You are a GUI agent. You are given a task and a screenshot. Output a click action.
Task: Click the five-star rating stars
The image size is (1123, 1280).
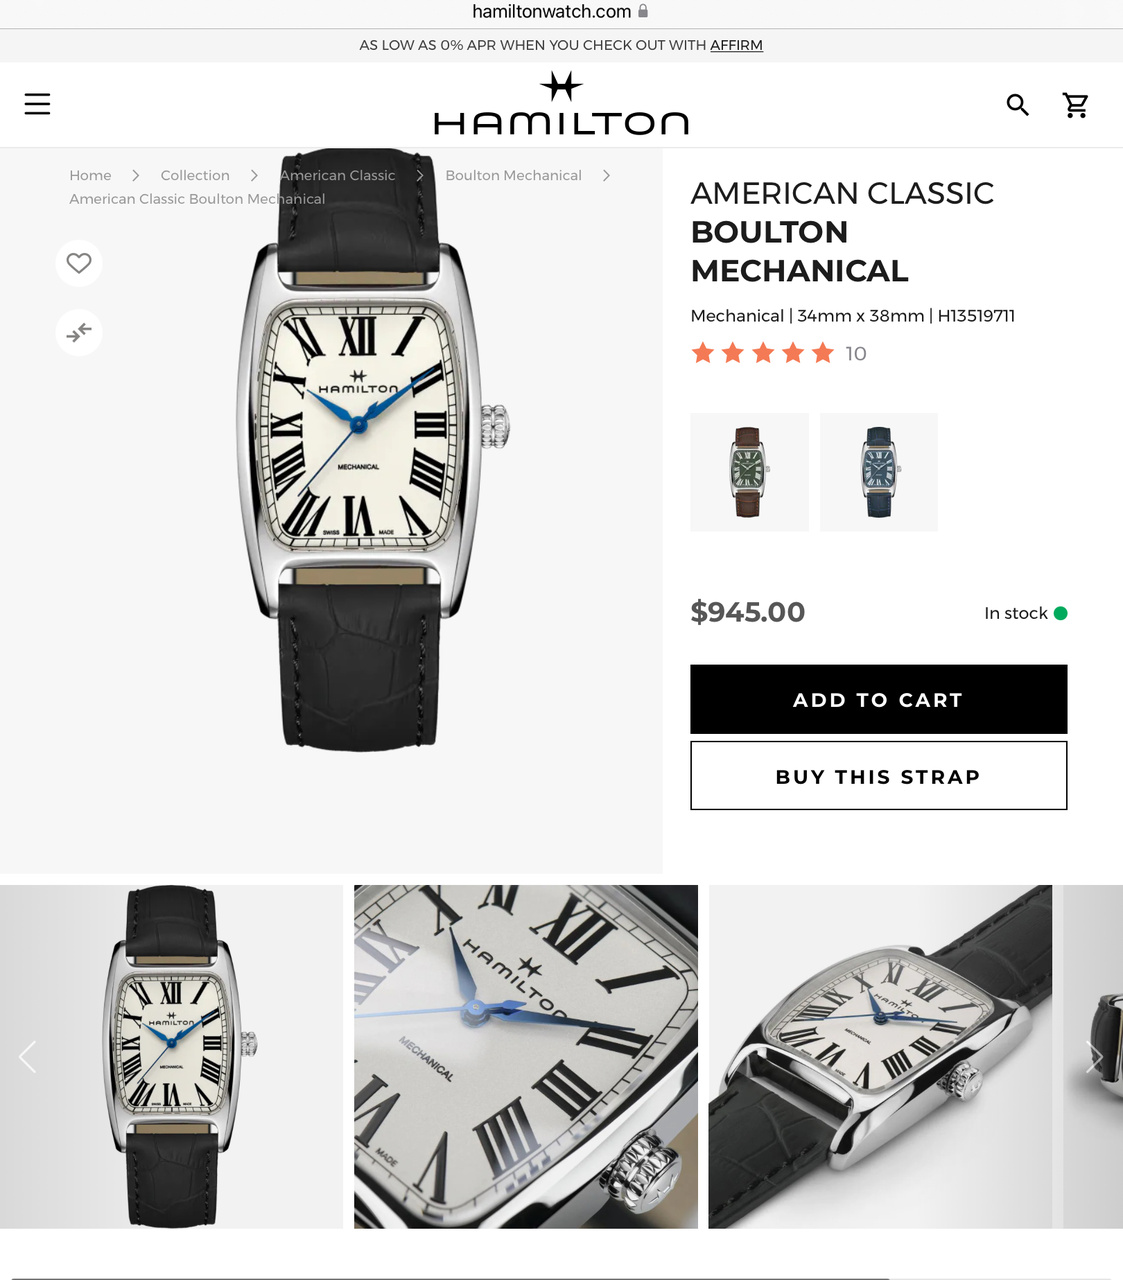point(762,353)
